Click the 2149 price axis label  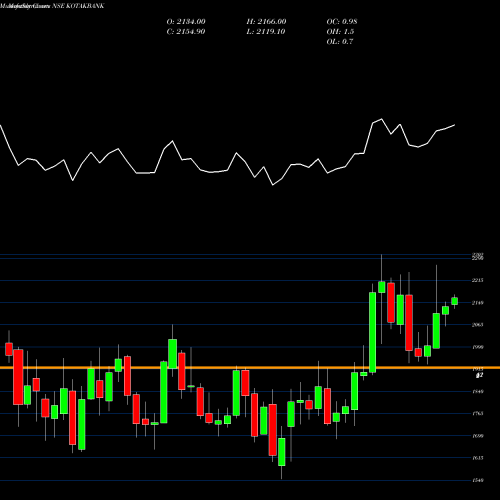coord(478,303)
